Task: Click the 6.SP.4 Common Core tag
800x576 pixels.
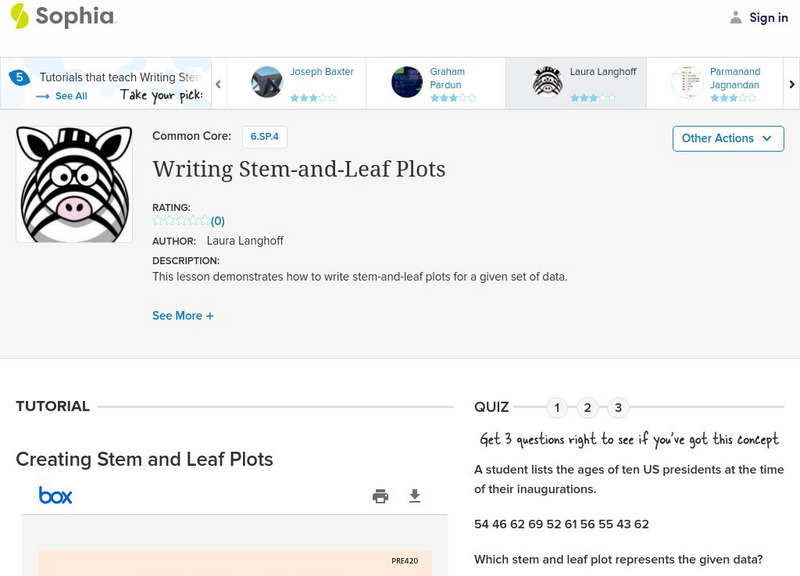Action: [264, 137]
